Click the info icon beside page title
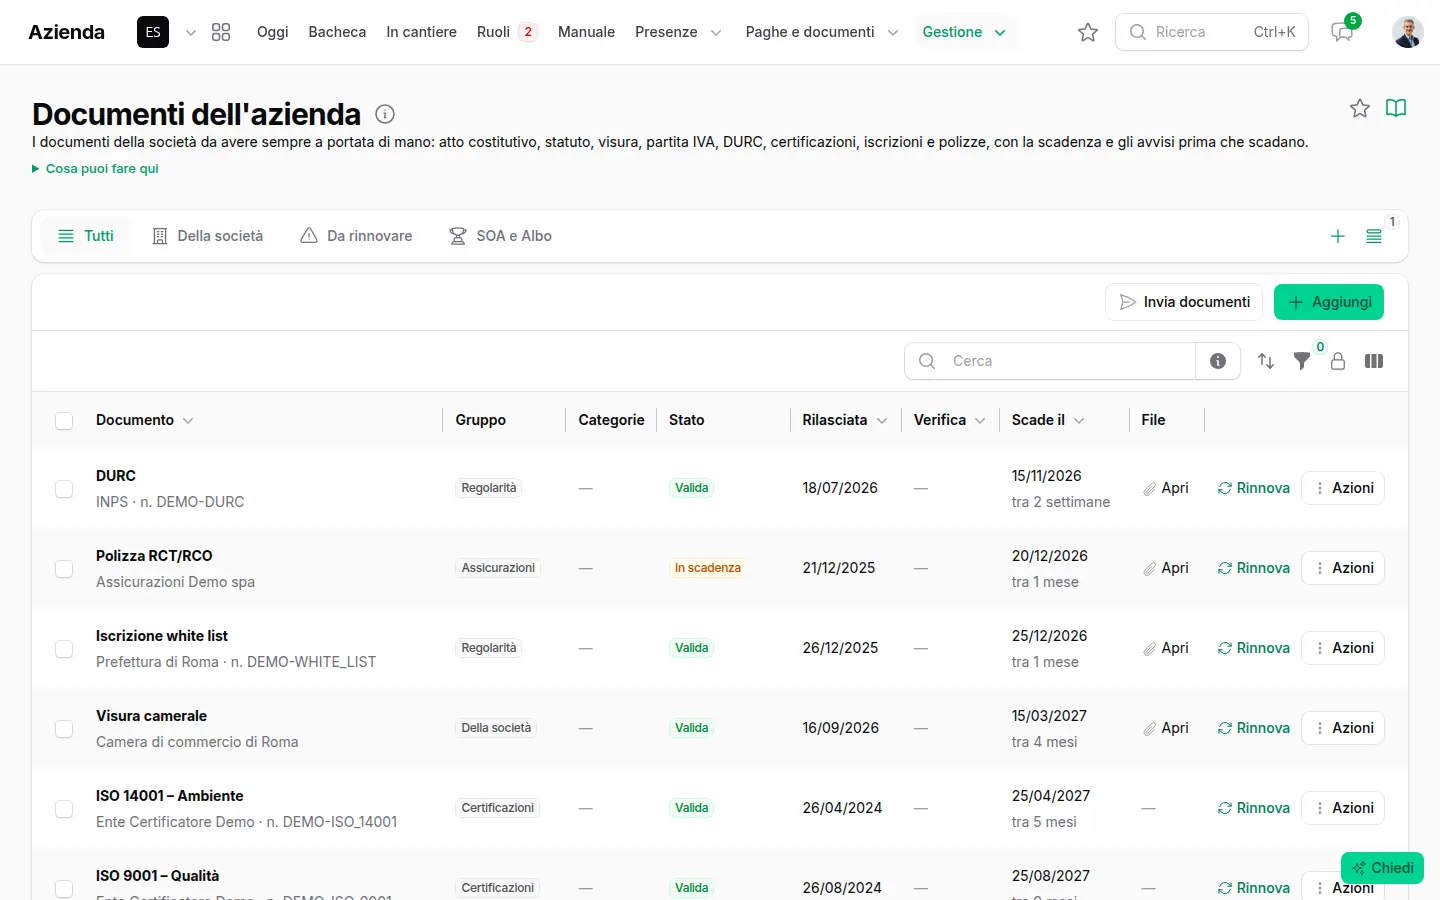 385,114
